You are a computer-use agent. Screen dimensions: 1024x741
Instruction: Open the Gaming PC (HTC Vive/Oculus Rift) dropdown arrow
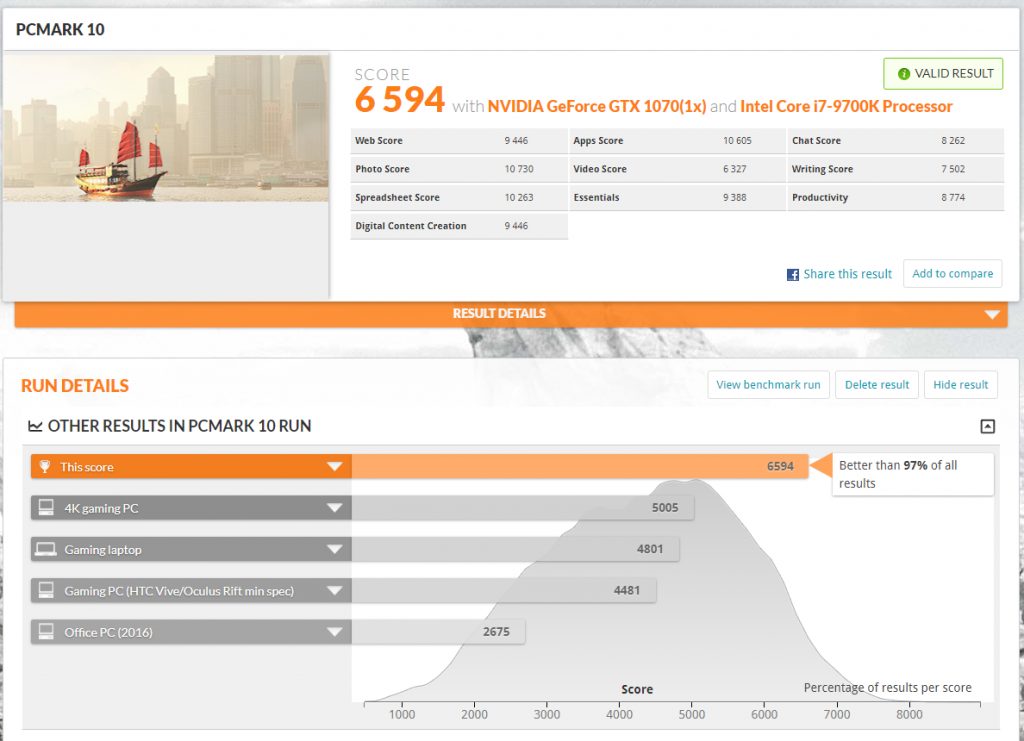point(334,590)
